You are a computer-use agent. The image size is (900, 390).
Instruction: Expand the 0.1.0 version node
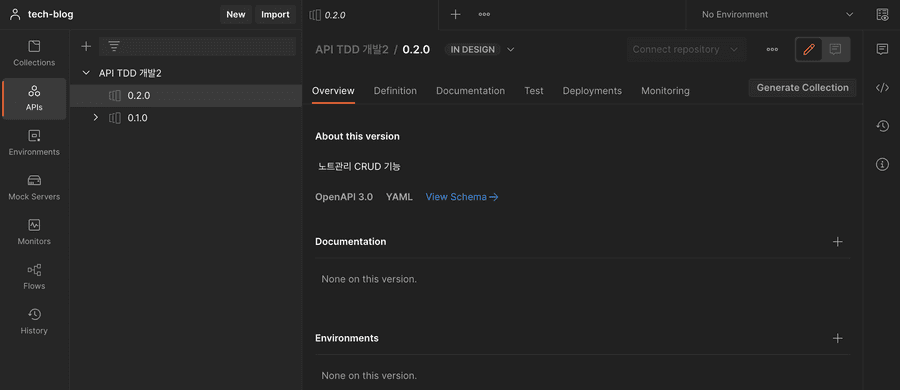tap(96, 118)
